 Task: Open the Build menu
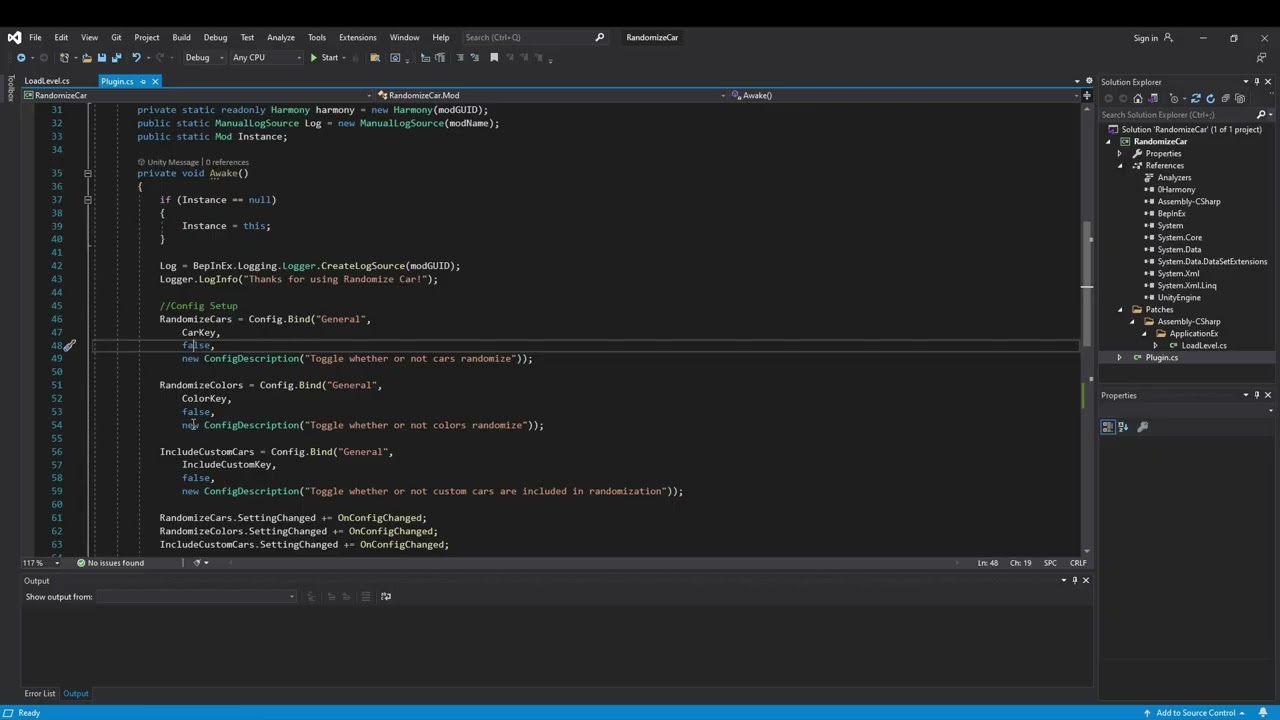point(181,37)
